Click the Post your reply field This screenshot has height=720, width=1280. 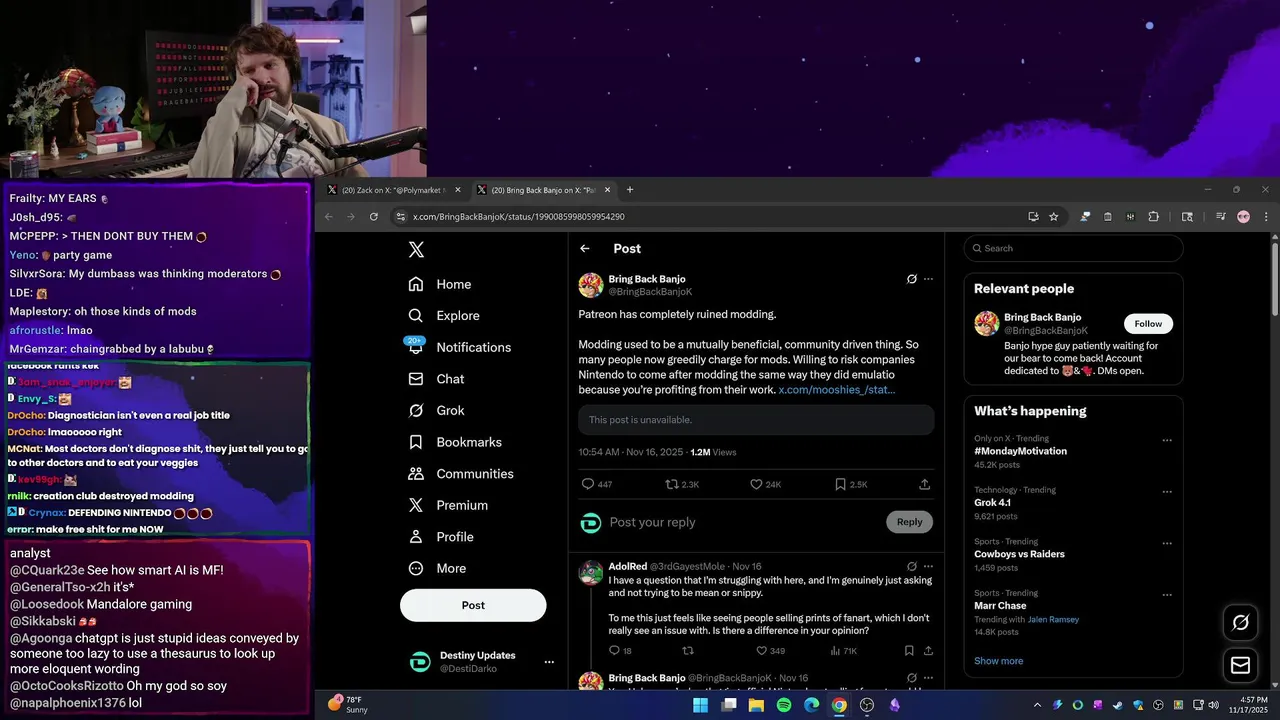pyautogui.click(x=742, y=522)
